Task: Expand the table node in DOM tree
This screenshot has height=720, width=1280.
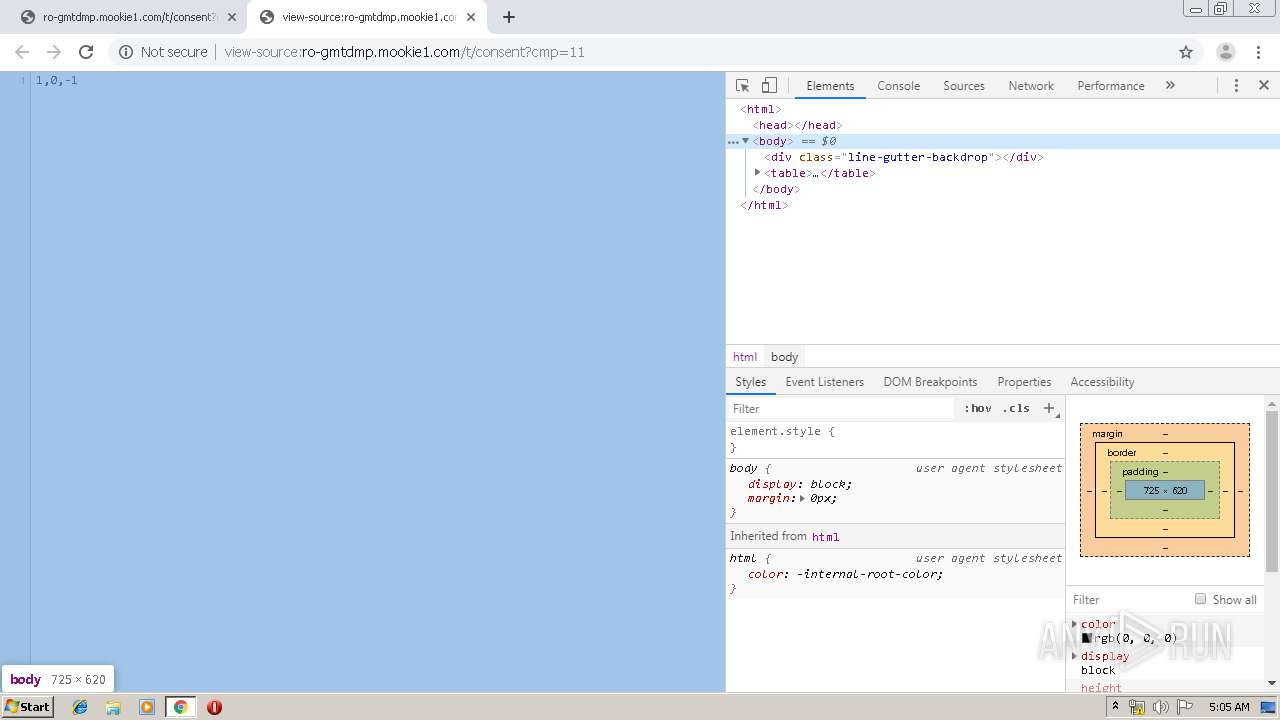Action: coord(757,172)
